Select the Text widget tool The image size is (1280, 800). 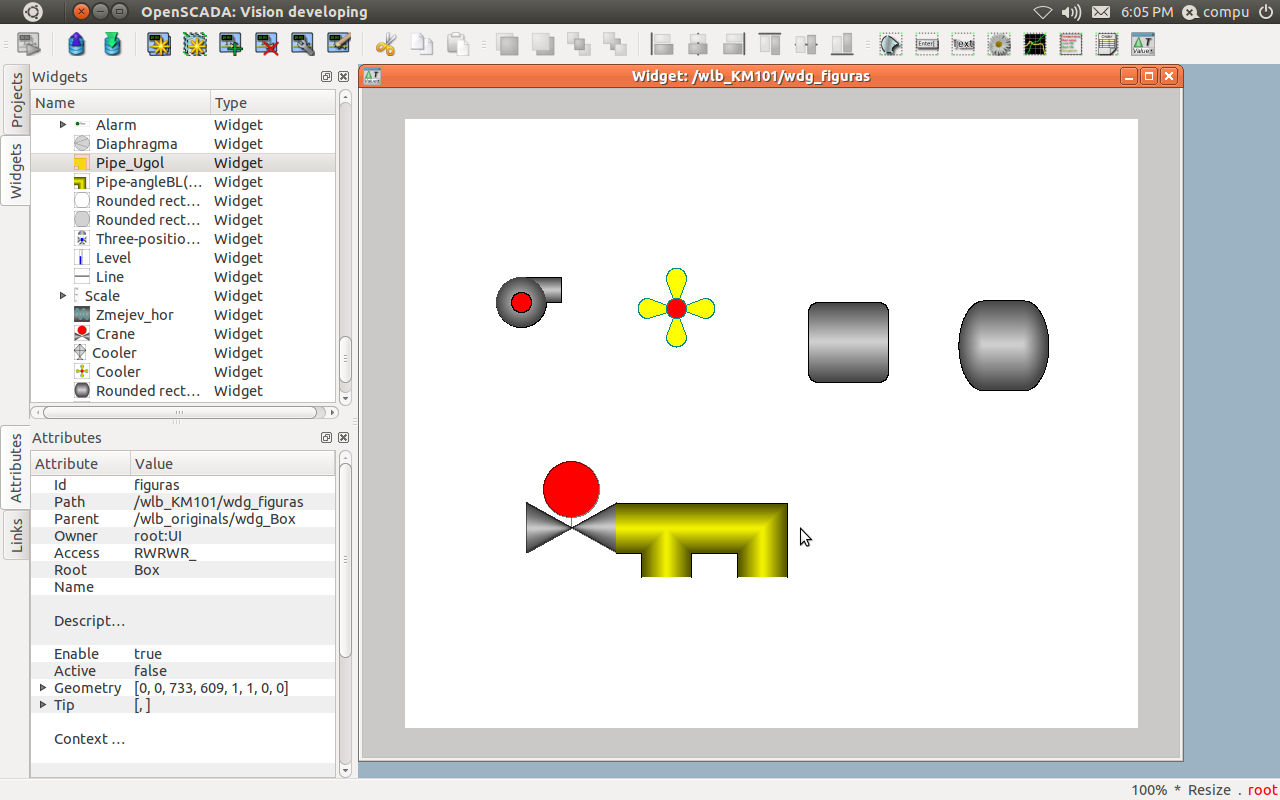click(962, 44)
